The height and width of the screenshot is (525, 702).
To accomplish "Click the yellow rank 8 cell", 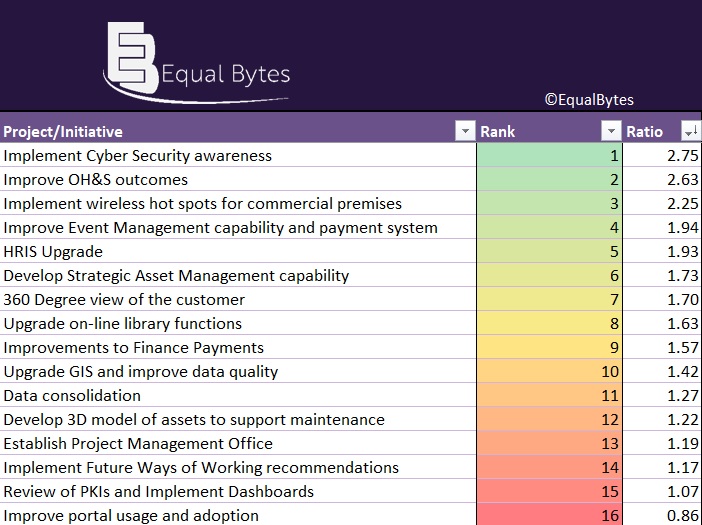I will tap(549, 323).
